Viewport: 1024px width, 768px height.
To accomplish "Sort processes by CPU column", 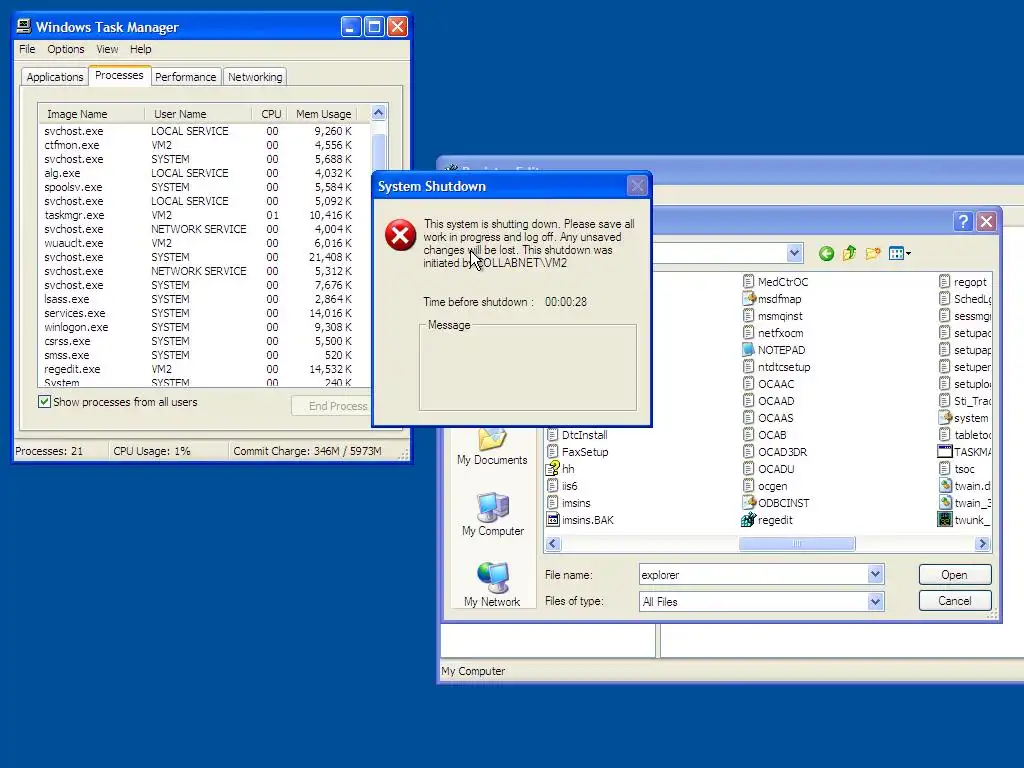I will coord(269,114).
